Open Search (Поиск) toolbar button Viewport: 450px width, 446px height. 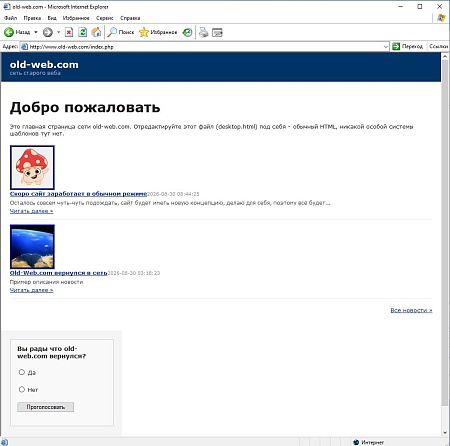(x=121, y=32)
